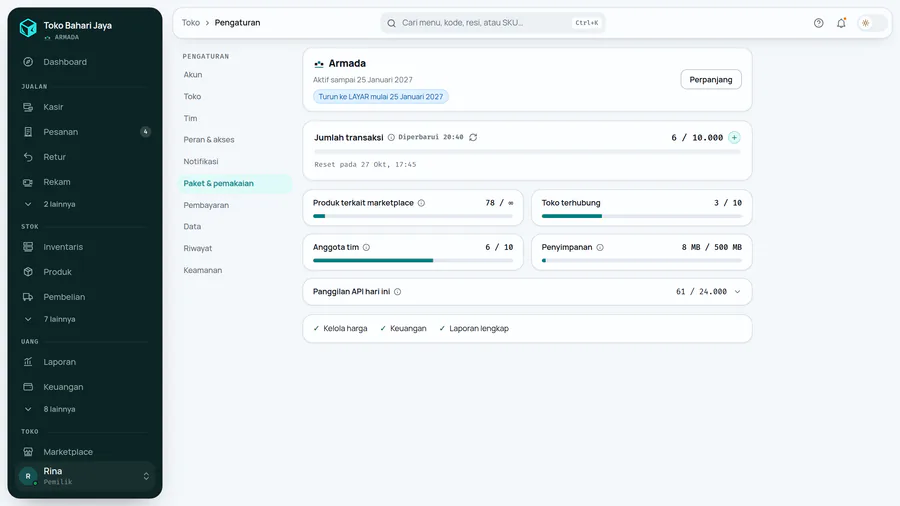The width and height of the screenshot is (900, 506).
Task: Open the Rina user account switcher
Action: pyautogui.click(x=85, y=476)
